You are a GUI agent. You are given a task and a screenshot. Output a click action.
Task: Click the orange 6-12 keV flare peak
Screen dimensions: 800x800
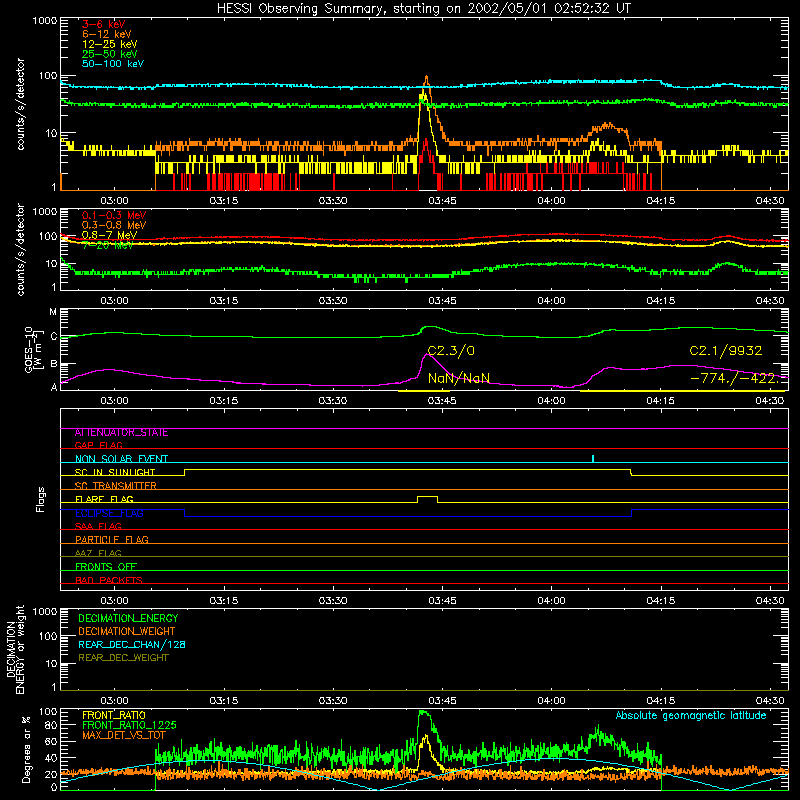point(427,78)
